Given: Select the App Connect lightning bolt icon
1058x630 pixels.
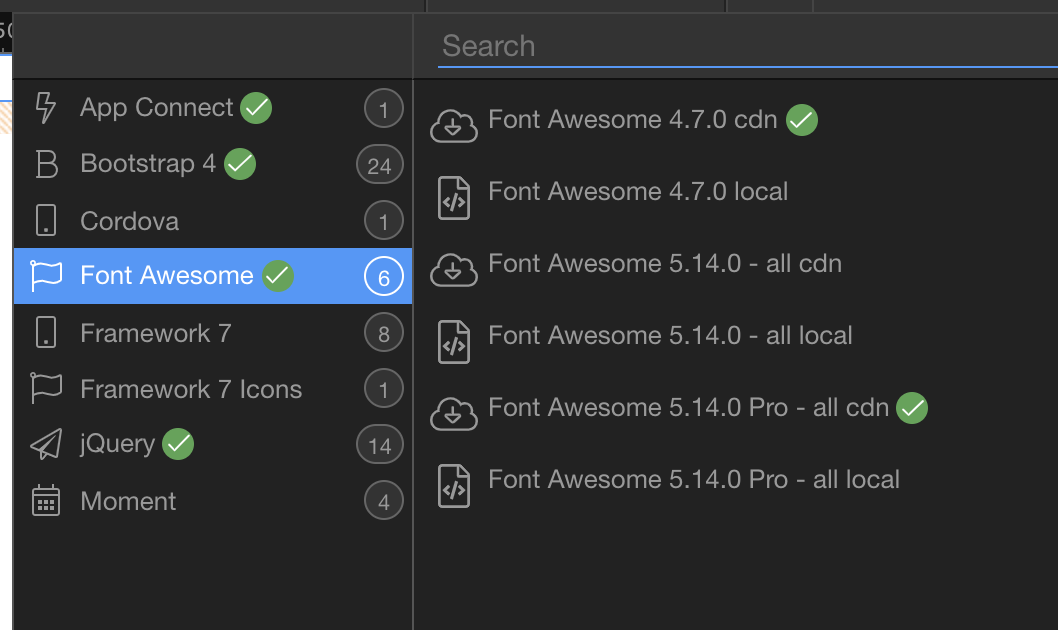Looking at the screenshot, I should click(47, 107).
